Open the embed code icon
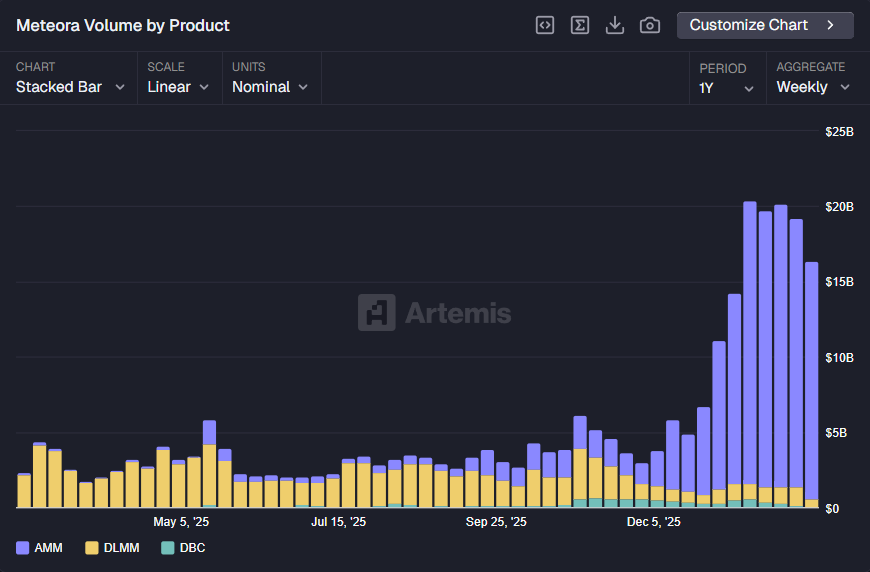This screenshot has height=572, width=870. click(544, 25)
